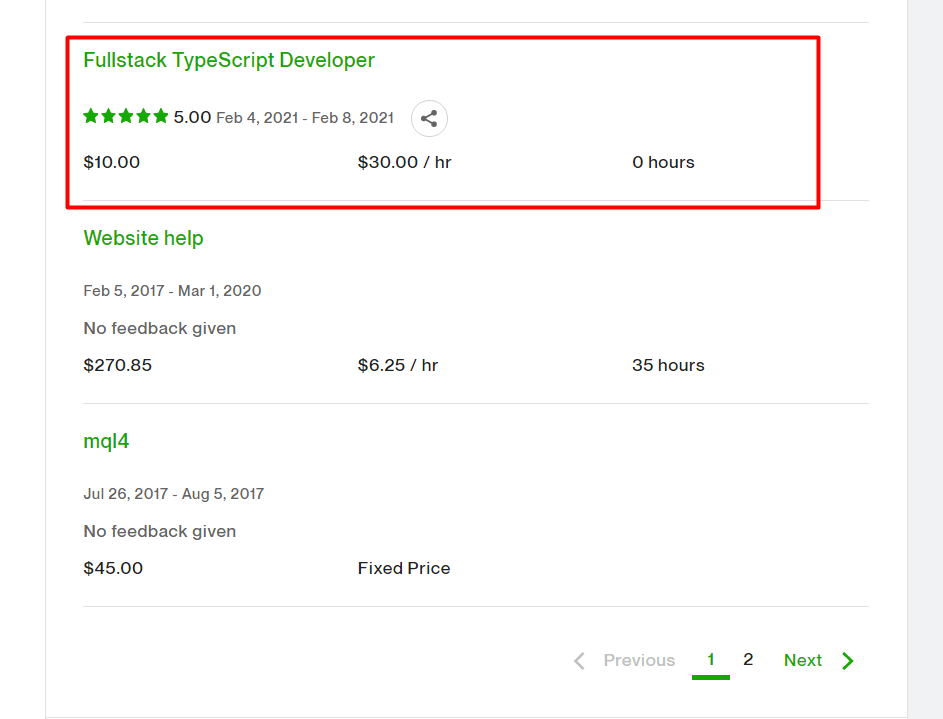Click the left chevron beside Previous
Screen dimensions: 943x719
[579, 661]
